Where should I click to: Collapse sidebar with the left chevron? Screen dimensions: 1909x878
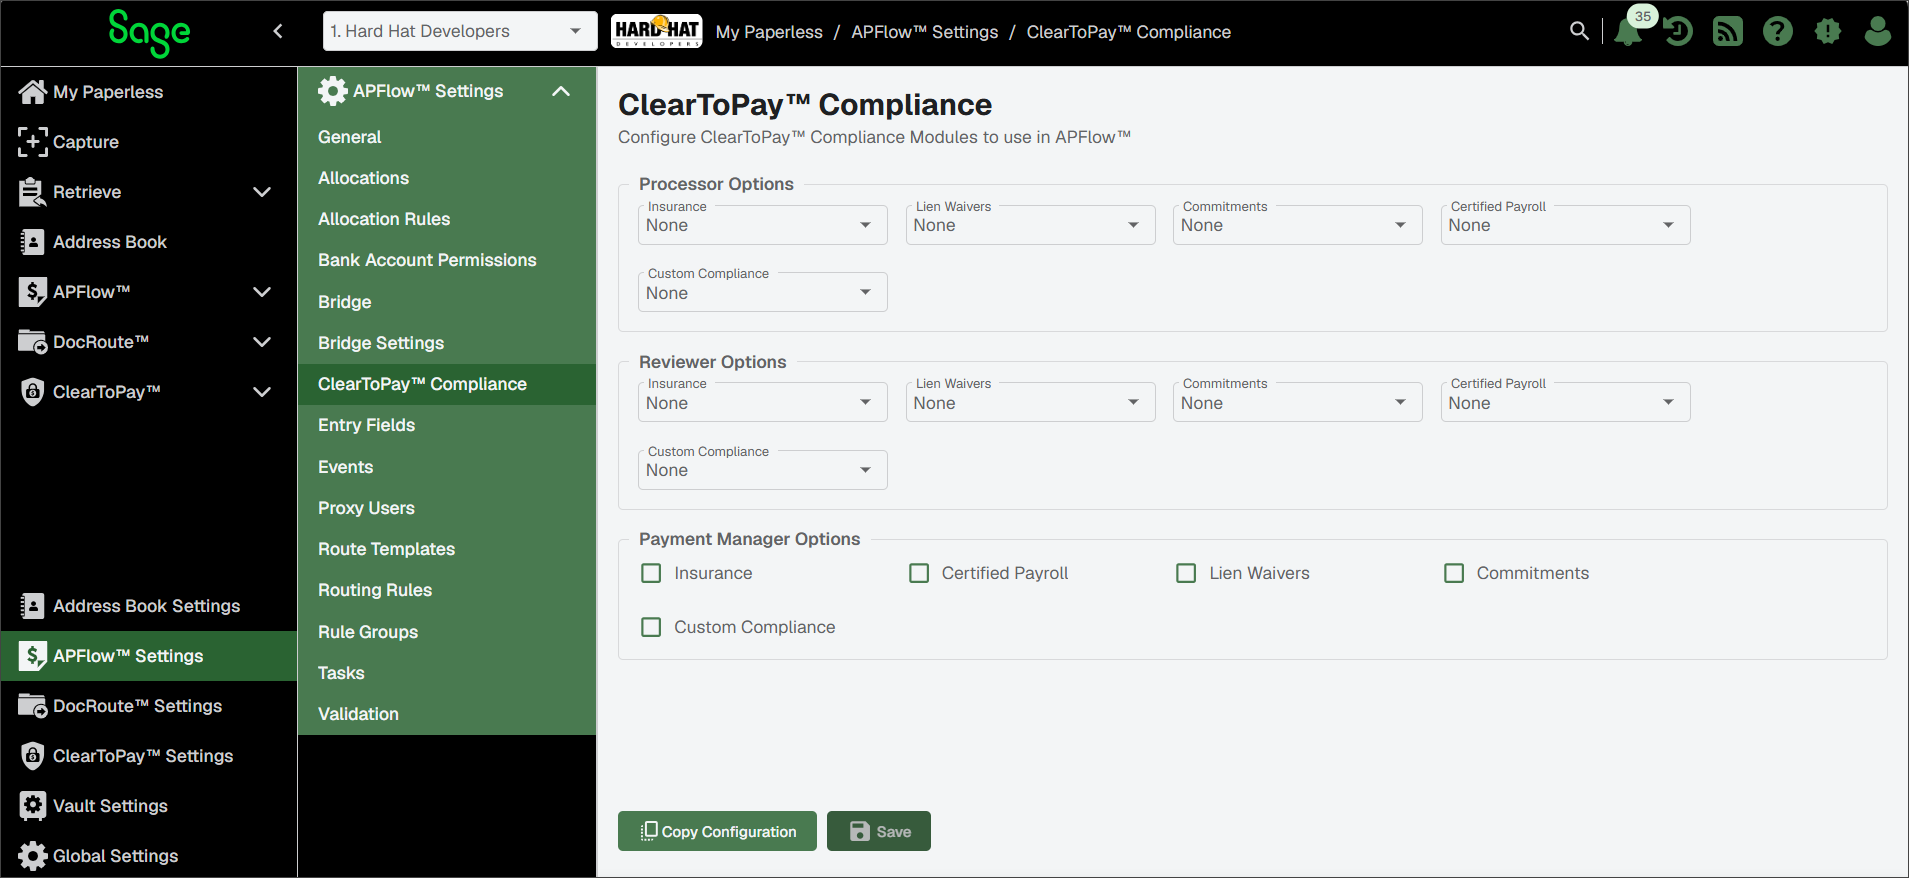278,31
